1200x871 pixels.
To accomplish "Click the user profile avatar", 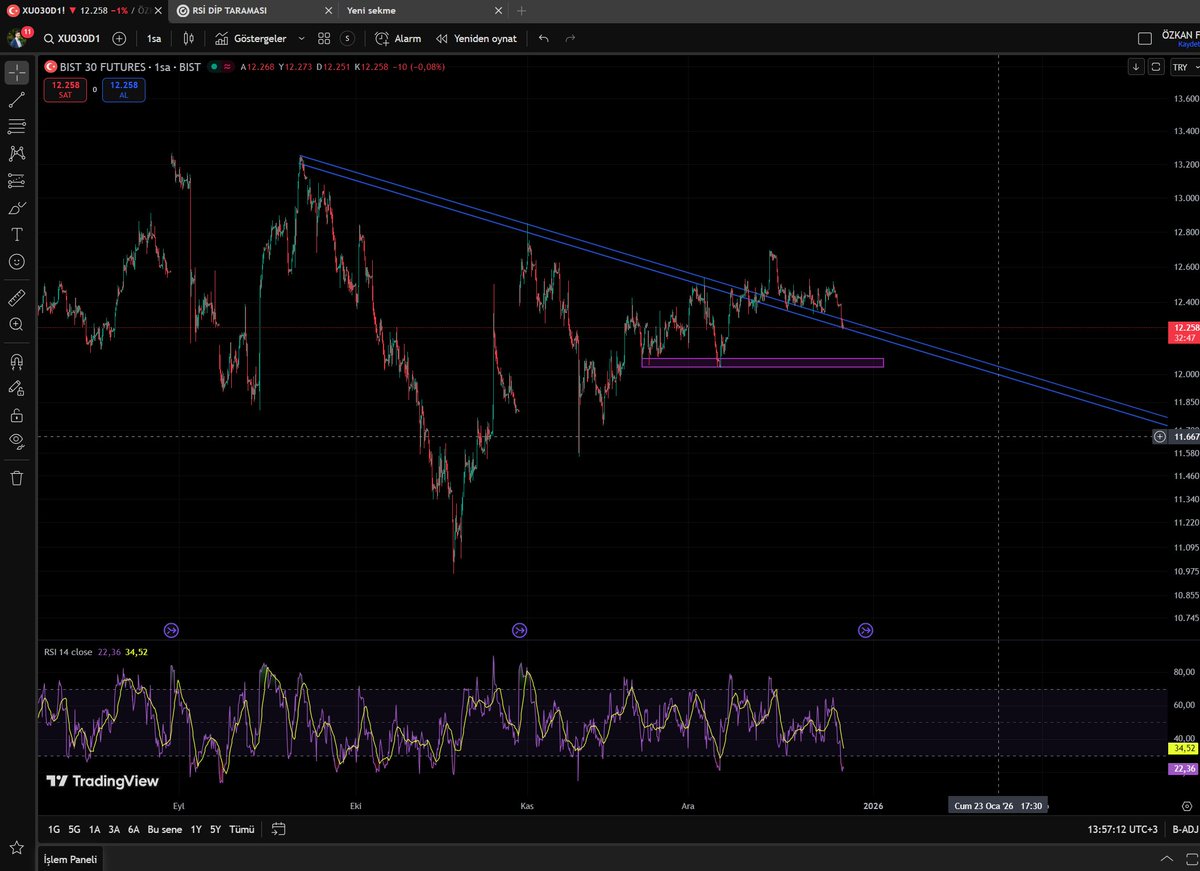I will 17,38.
